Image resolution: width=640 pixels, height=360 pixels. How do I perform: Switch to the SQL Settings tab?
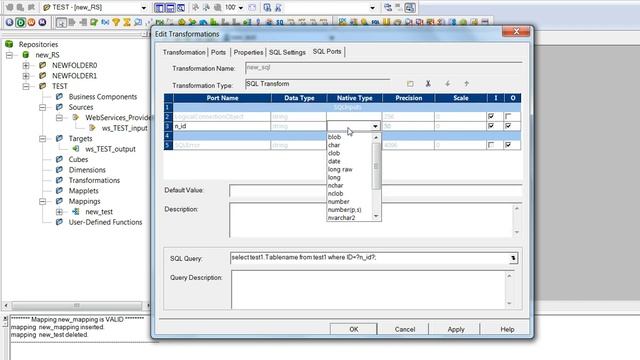point(287,52)
